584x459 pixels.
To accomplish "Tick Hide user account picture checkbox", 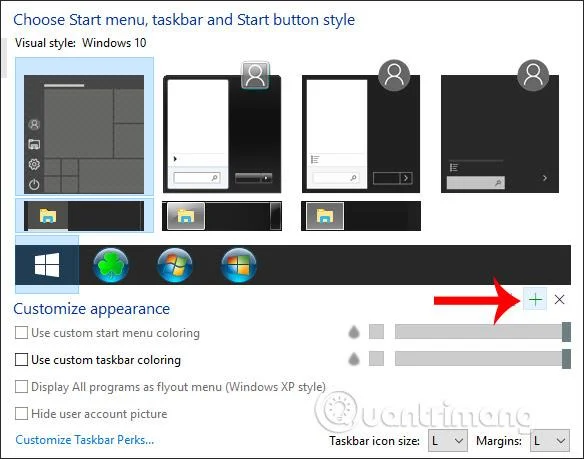I will coord(21,414).
